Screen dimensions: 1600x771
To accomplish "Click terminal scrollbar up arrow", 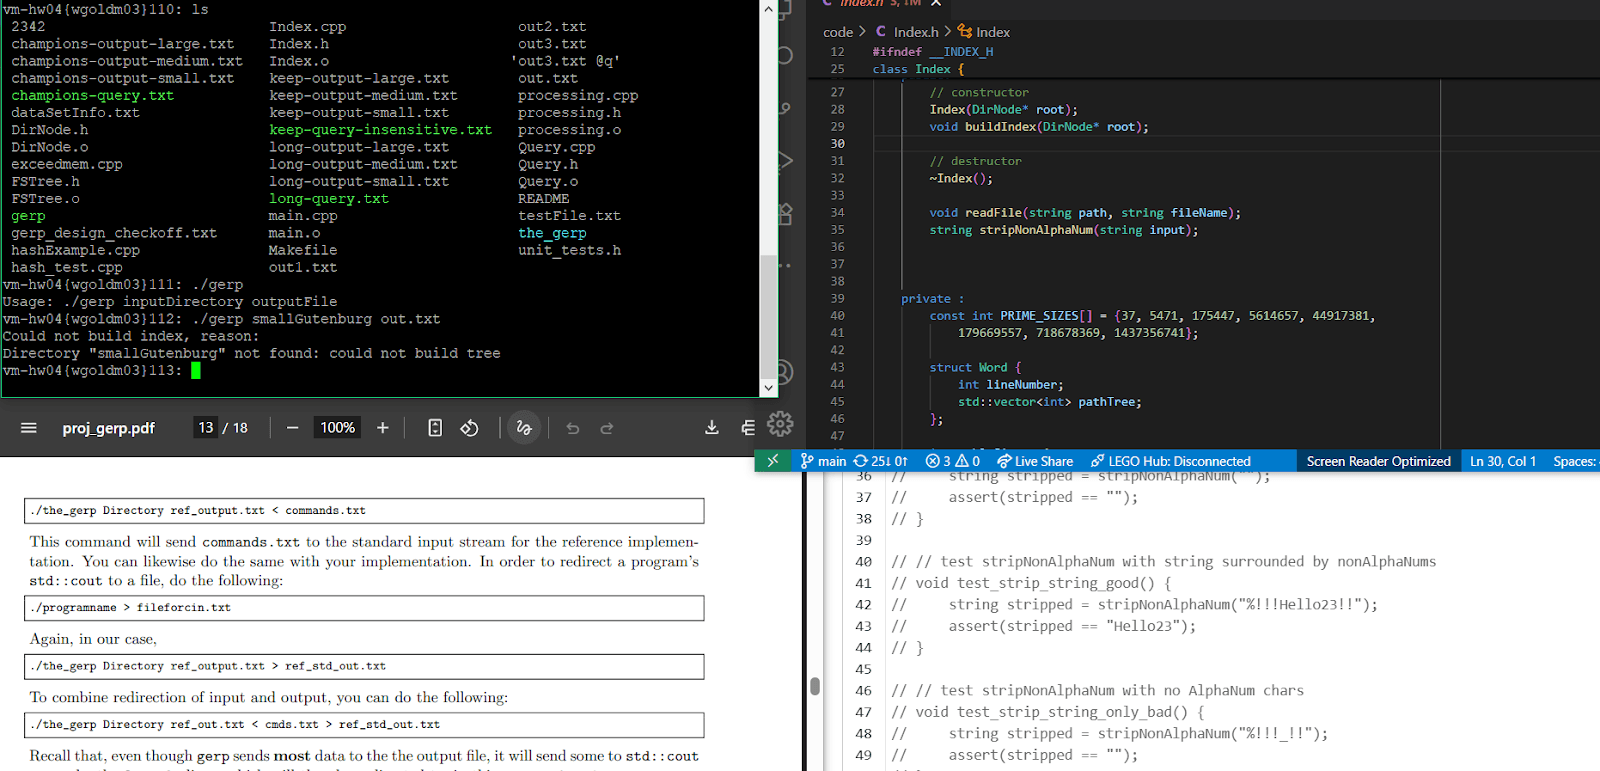I will tap(769, 9).
